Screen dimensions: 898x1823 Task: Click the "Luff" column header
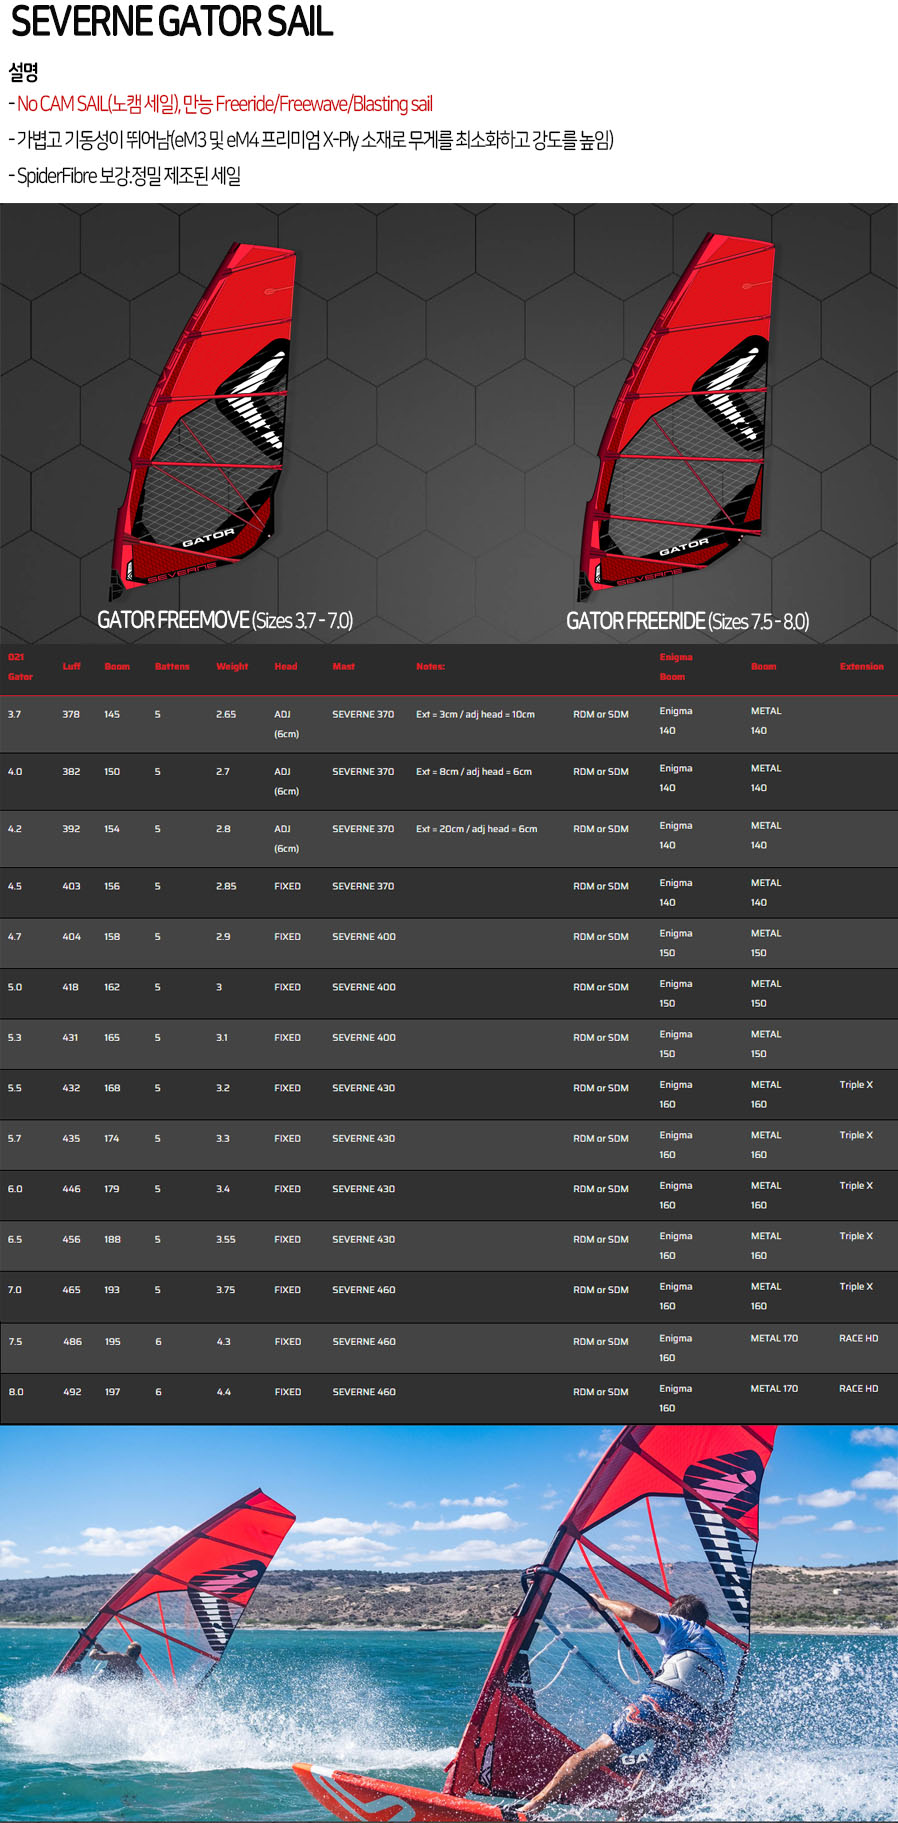click(71, 666)
